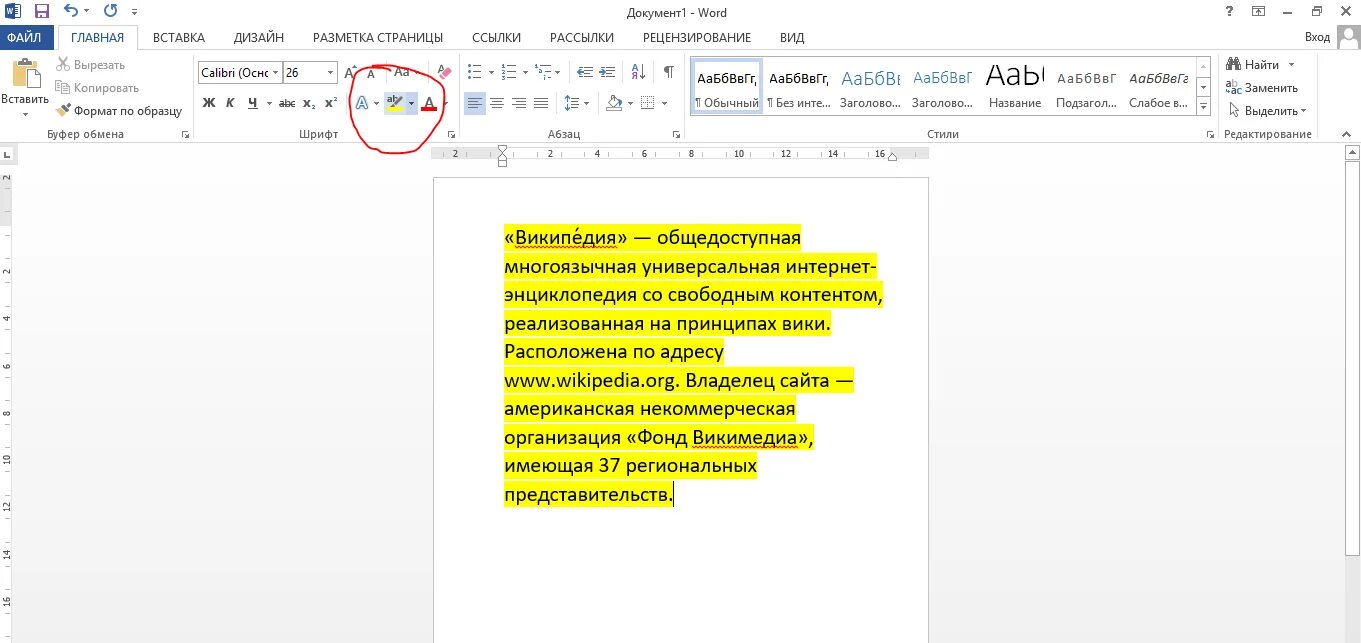The height and width of the screenshot is (643, 1361).
Task: Justify the text alignment
Action: [x=541, y=103]
